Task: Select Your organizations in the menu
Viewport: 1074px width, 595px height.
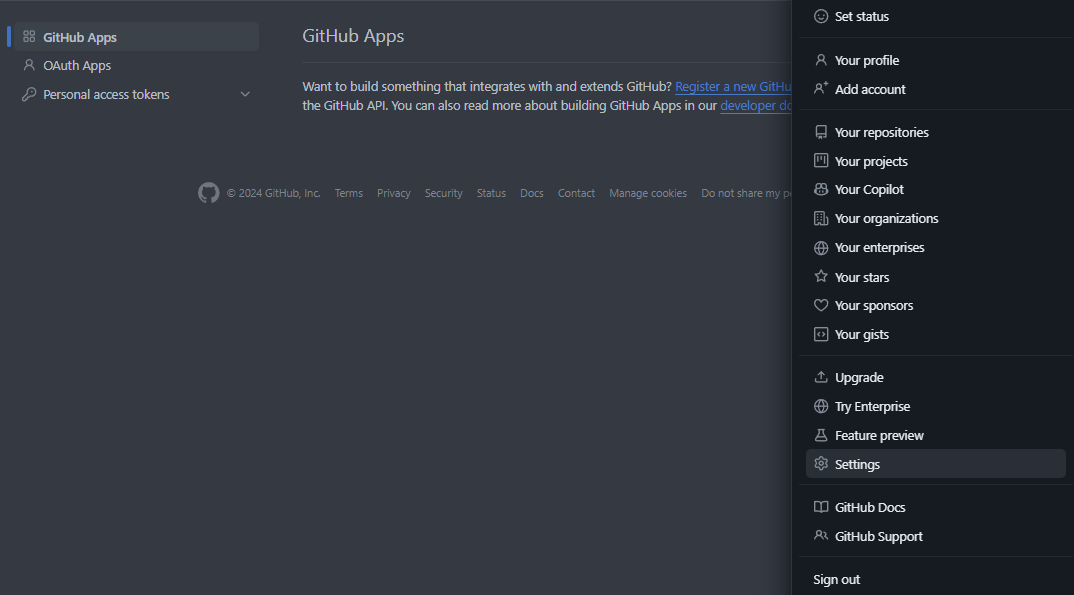Action: (x=936, y=218)
